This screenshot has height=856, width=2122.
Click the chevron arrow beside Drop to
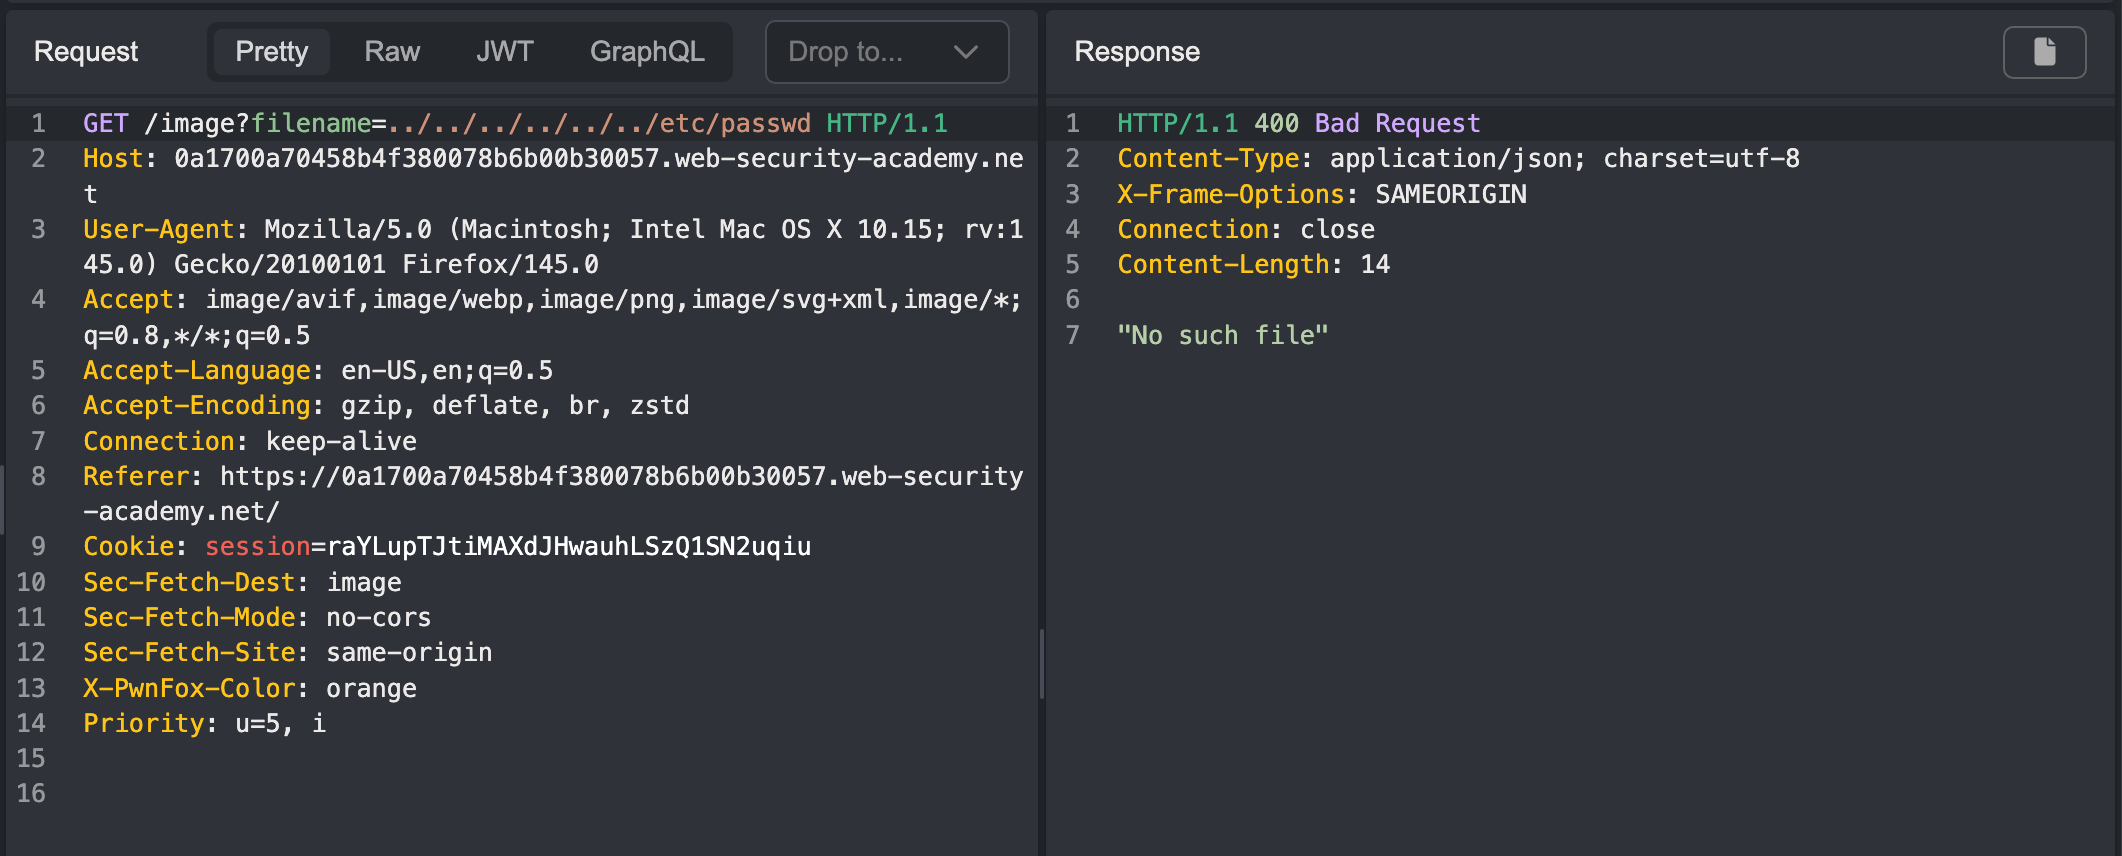point(965,52)
